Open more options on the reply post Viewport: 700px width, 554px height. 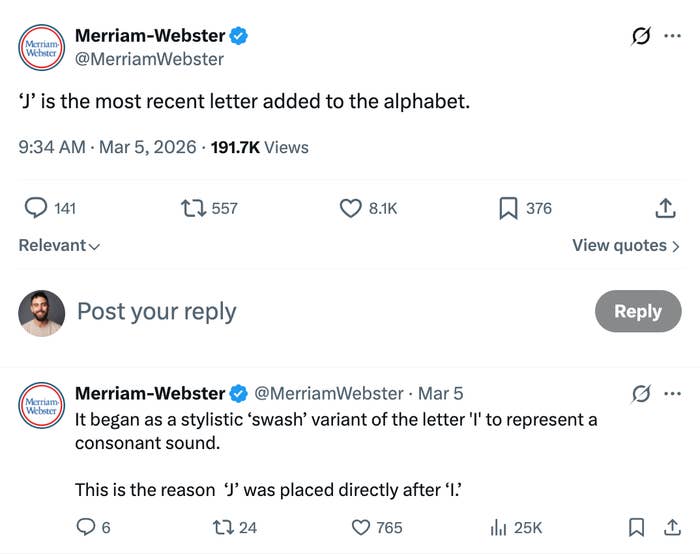tap(672, 393)
